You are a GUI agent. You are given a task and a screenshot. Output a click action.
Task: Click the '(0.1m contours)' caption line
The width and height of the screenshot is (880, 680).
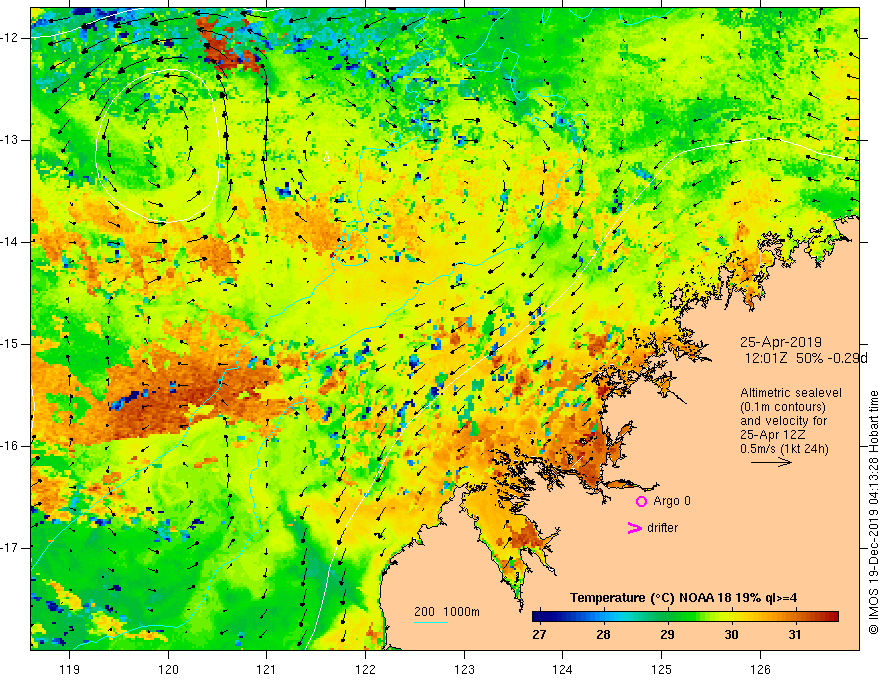pos(783,407)
